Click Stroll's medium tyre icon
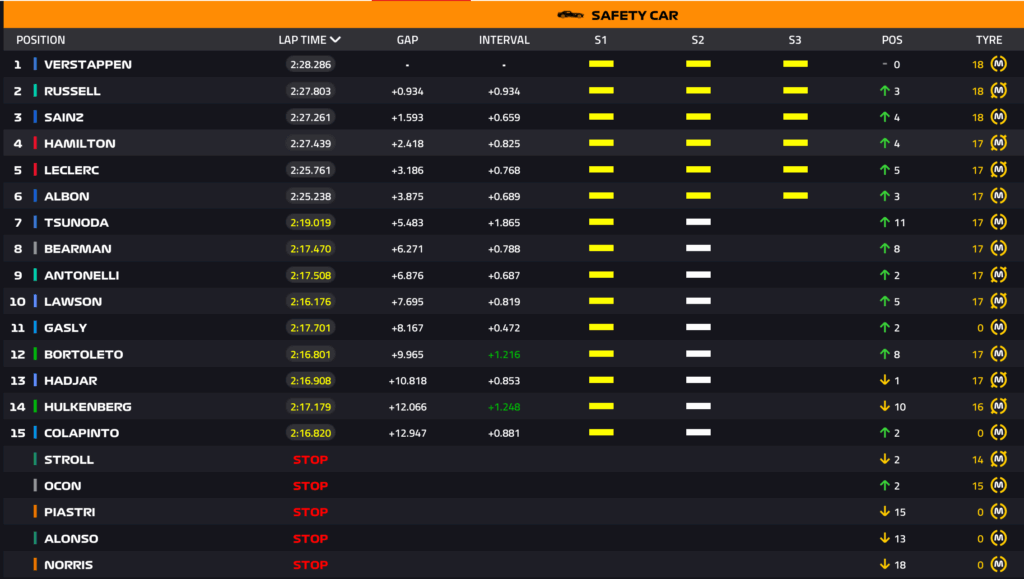Viewport: 1024px width, 579px height. [998, 460]
